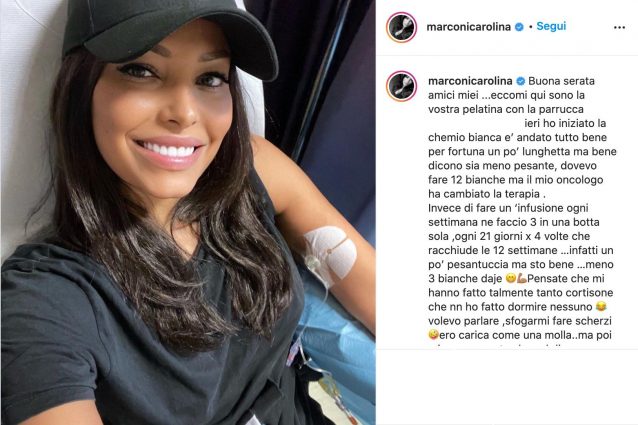
Task: Open marconicarolina profile from header username
Action: tap(468, 27)
